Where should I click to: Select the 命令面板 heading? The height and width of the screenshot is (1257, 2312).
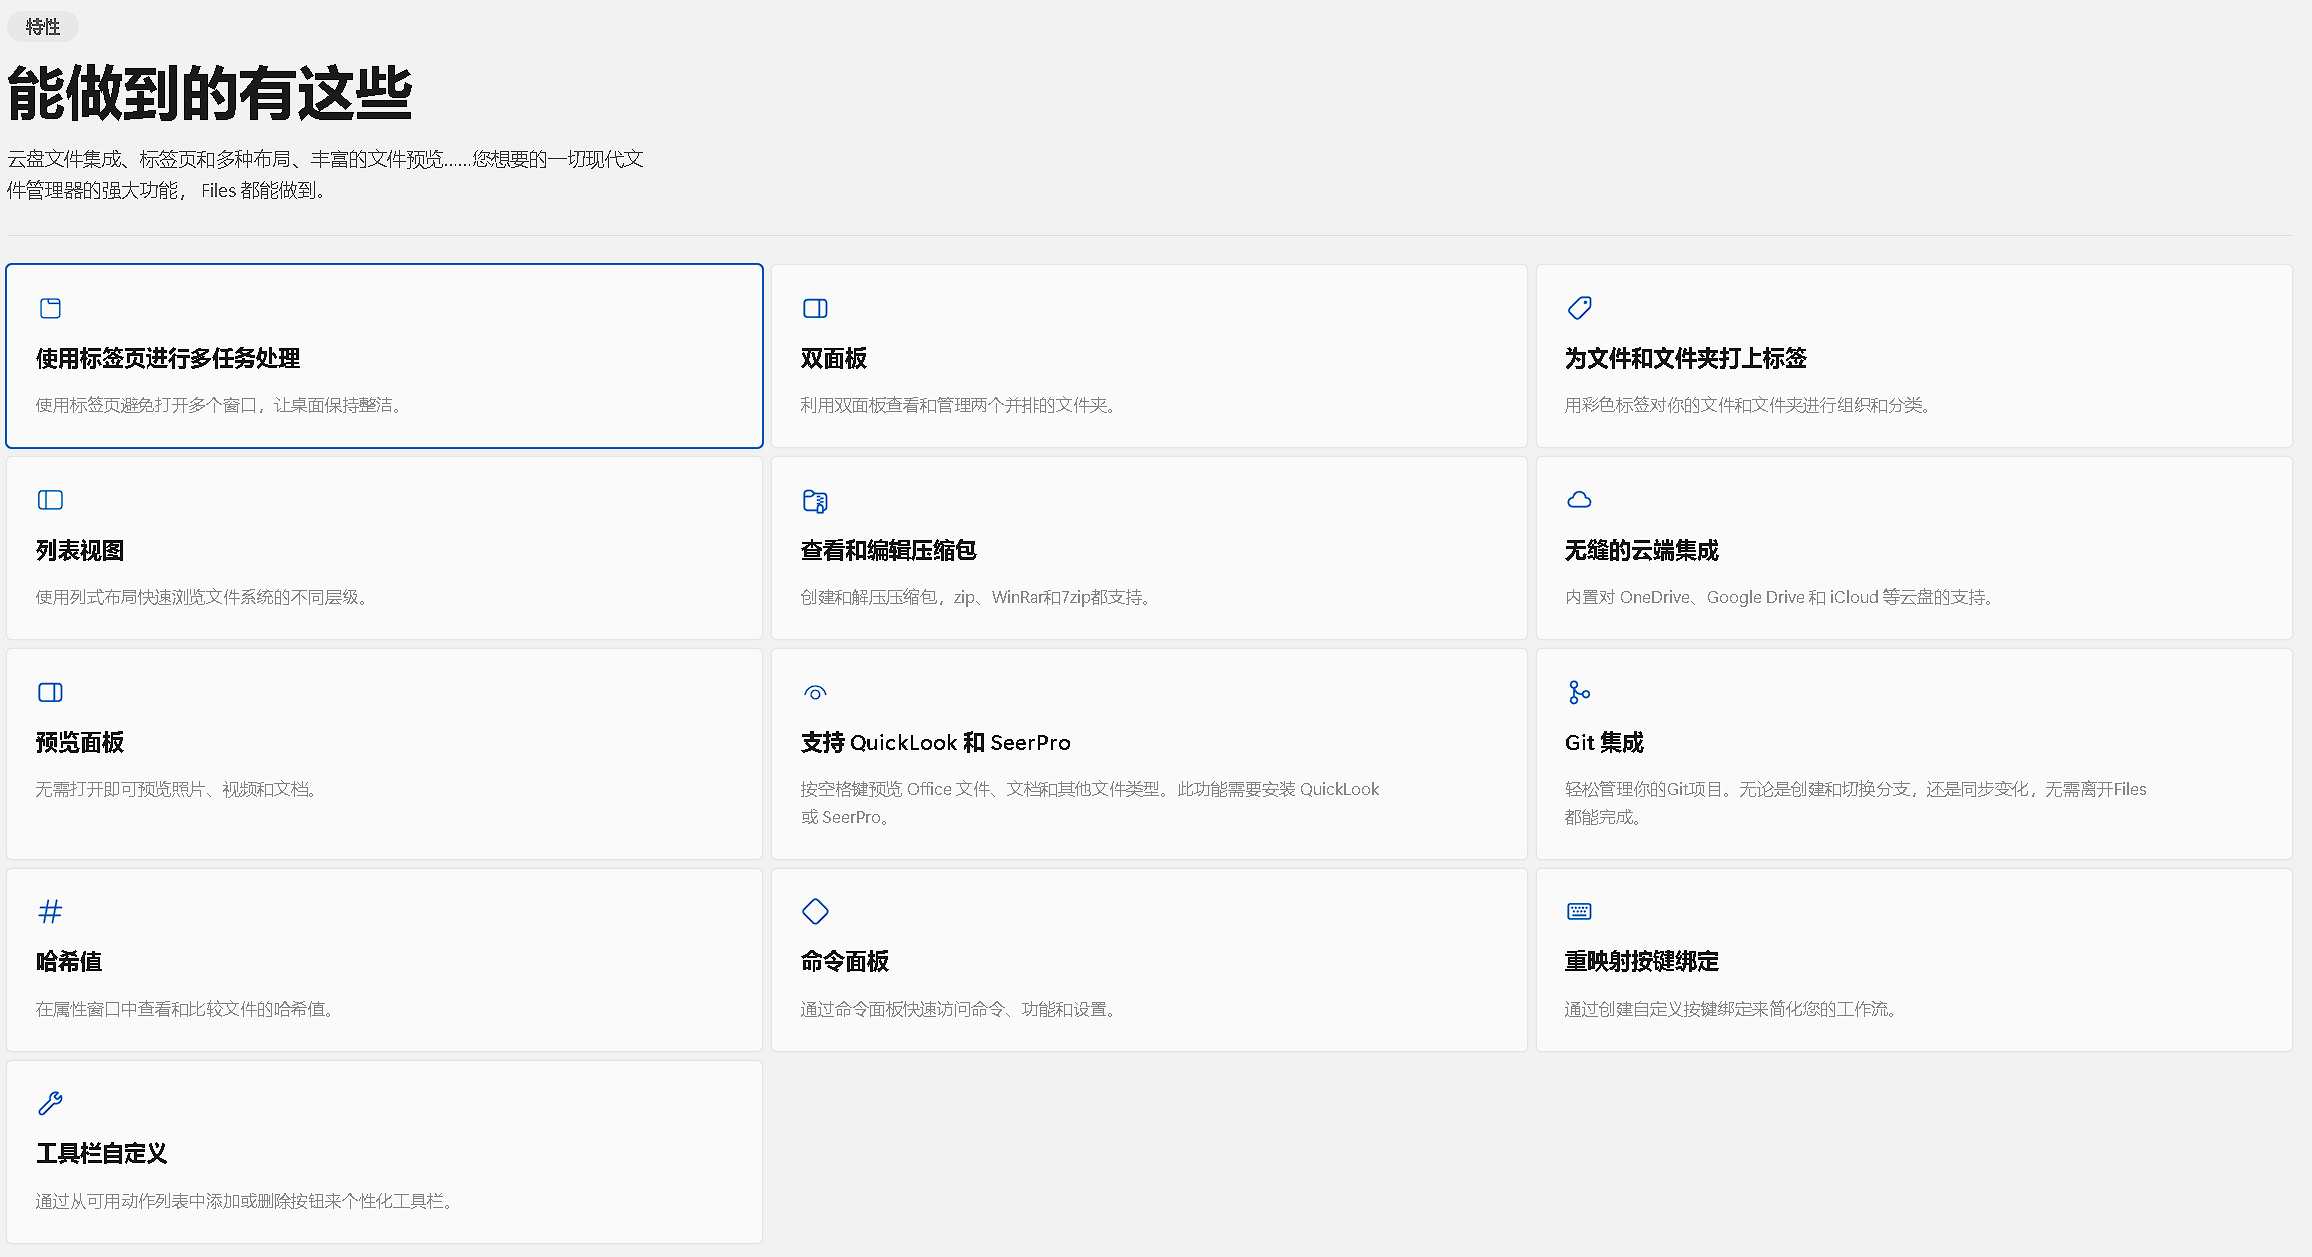845,961
